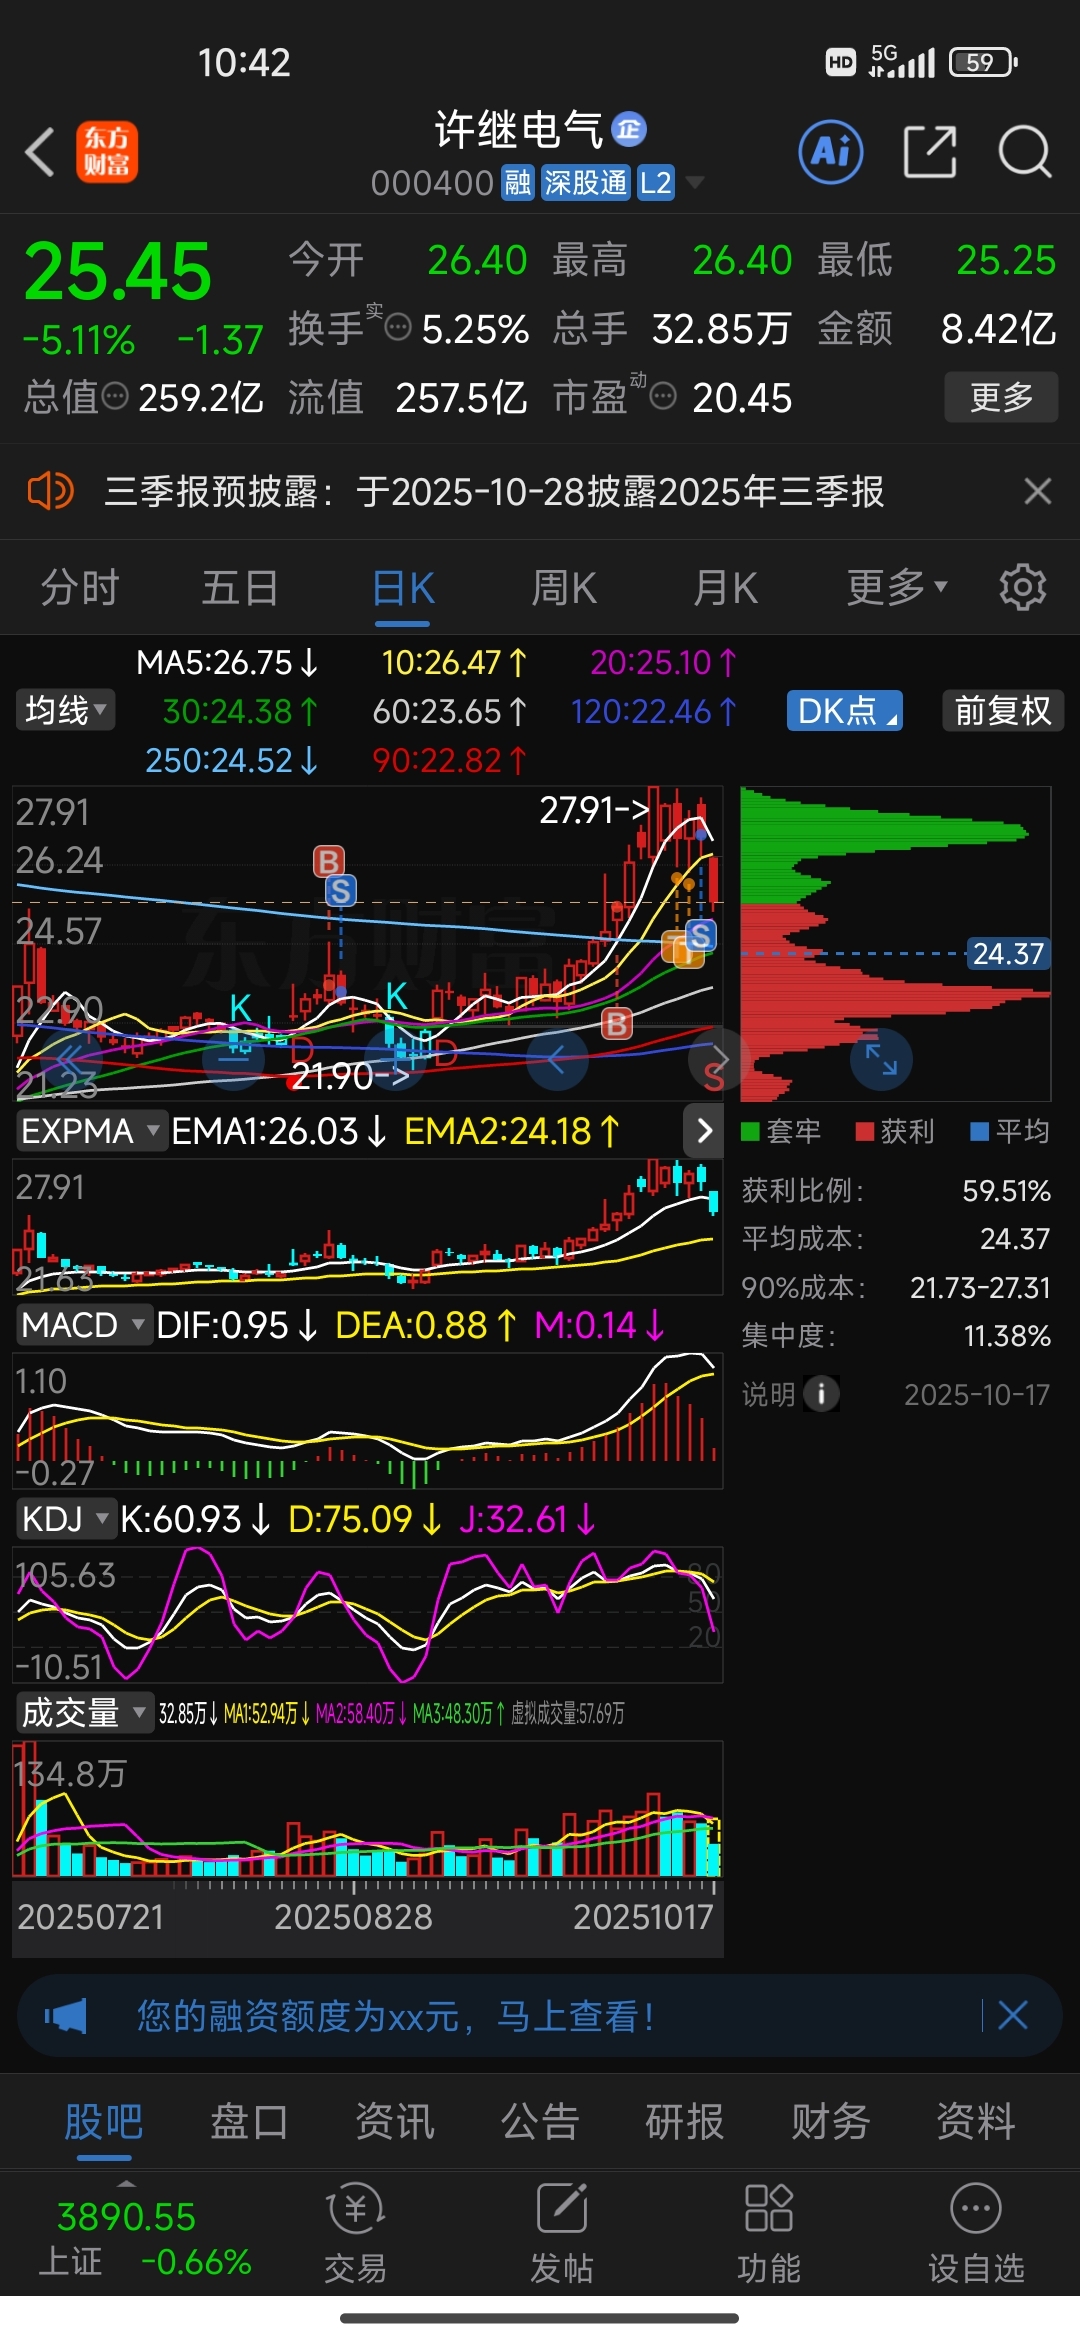The height and width of the screenshot is (2340, 1080).
Task: Open the 成交量 volume dropdown
Action: (84, 1713)
